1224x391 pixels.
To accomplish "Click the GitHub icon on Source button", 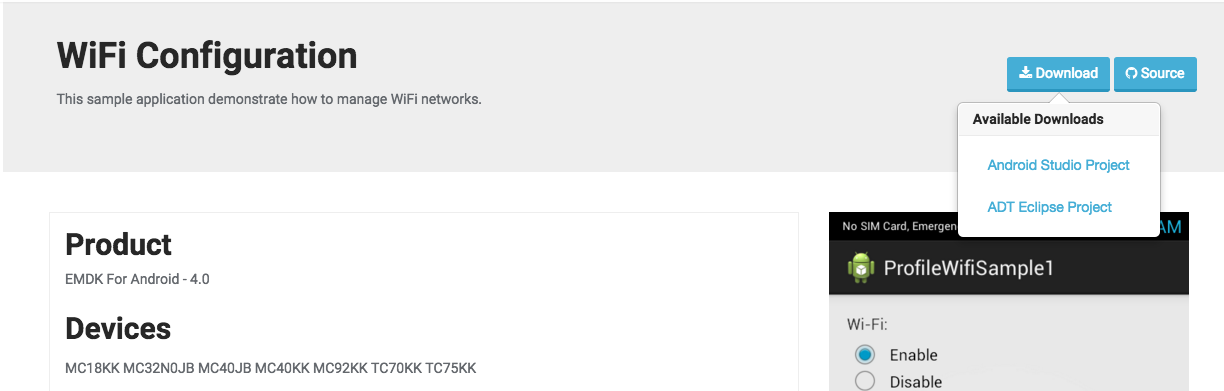I will (1131, 73).
